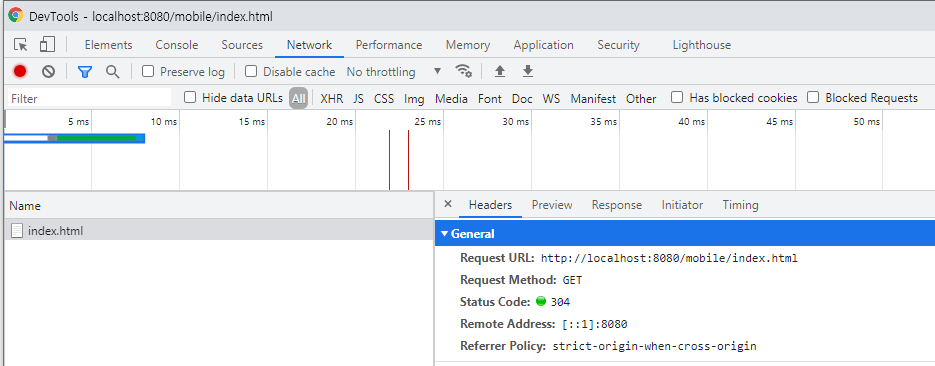Filter requests by Doc
Viewport: 935px width, 366px height.
coord(522,98)
